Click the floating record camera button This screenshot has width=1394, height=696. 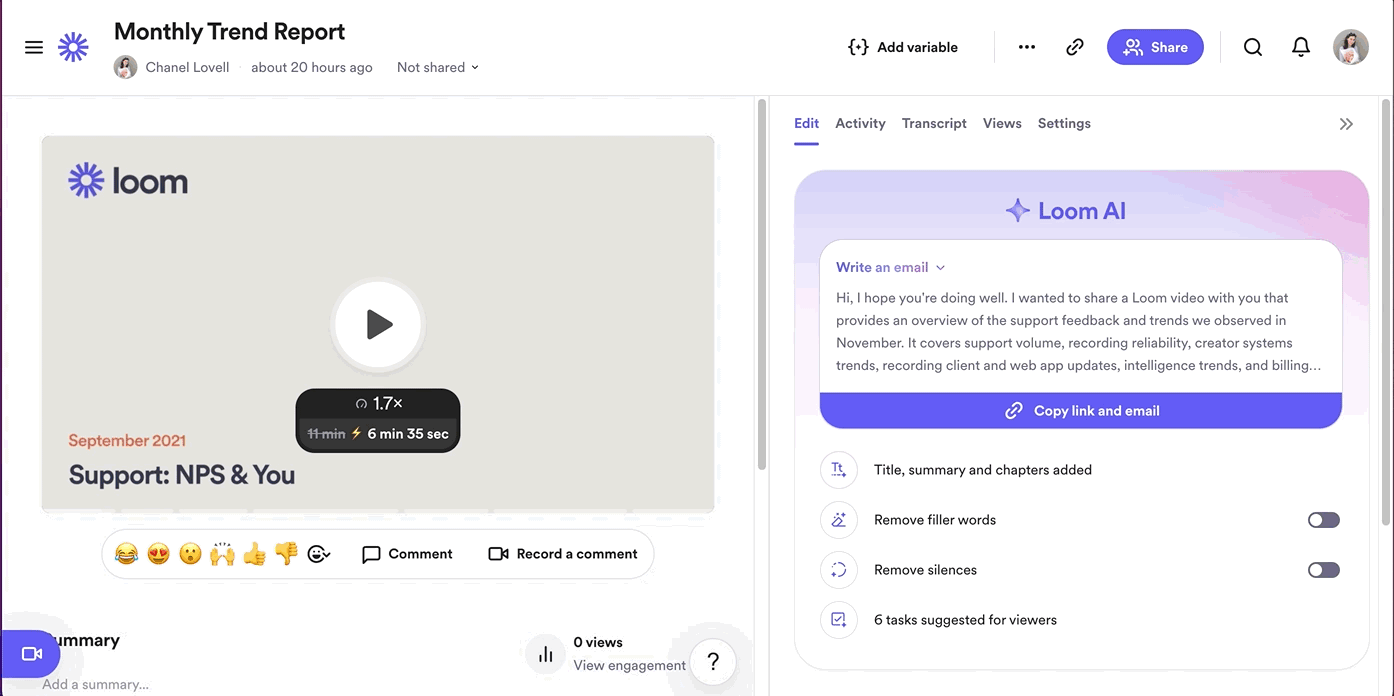(x=31, y=654)
